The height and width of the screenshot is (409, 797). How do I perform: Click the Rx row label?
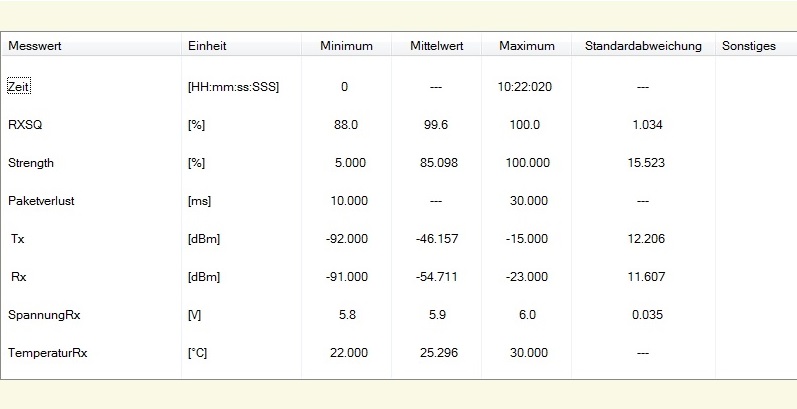tap(18, 276)
